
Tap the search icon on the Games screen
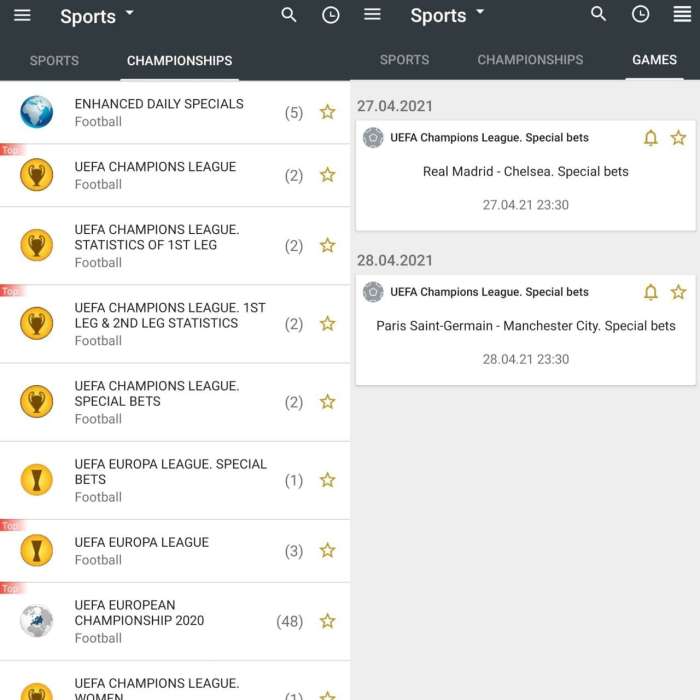click(x=599, y=14)
